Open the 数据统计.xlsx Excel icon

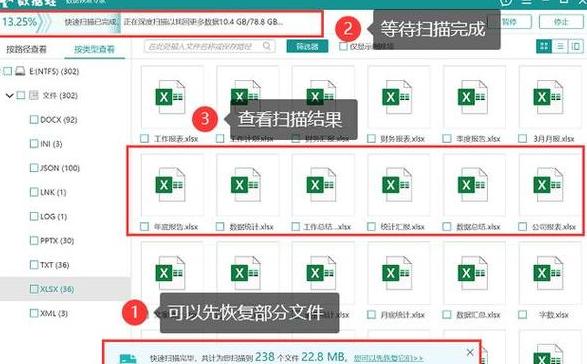(x=247, y=185)
